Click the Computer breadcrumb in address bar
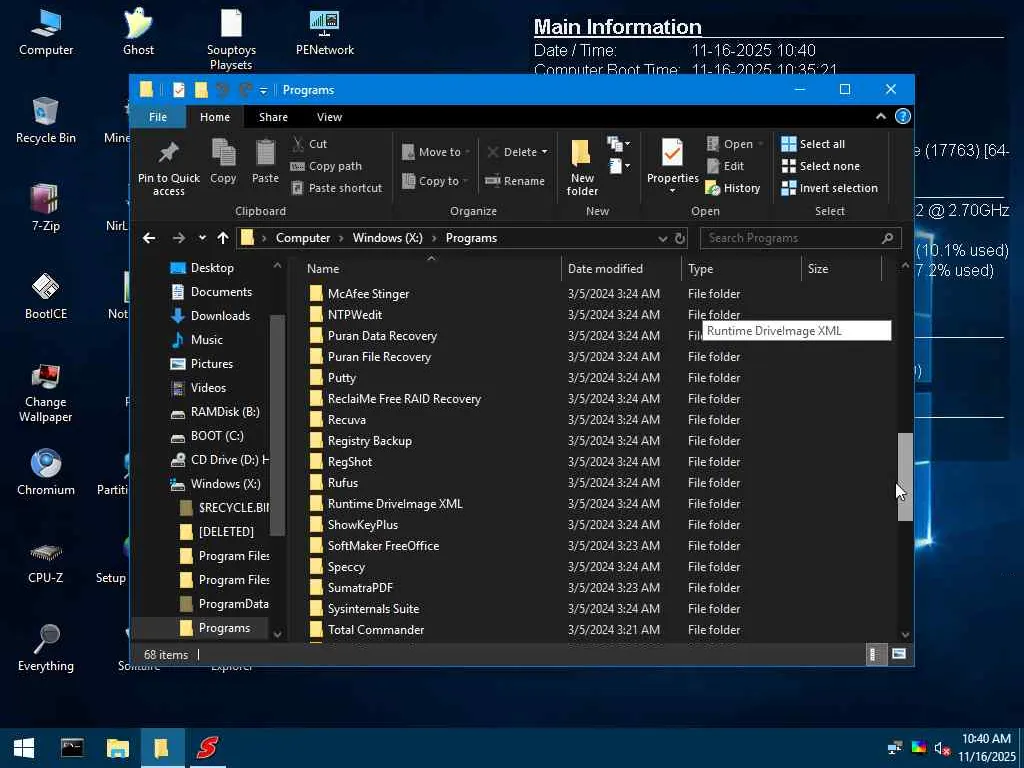The width and height of the screenshot is (1024, 768). point(302,238)
